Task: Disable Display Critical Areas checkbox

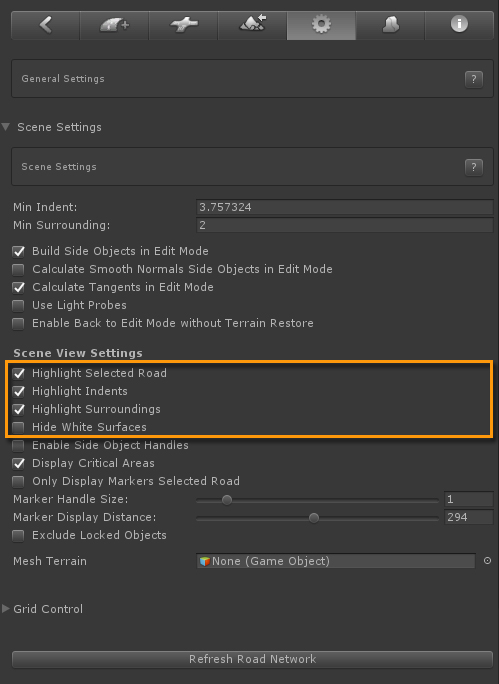Action: [x=18, y=463]
